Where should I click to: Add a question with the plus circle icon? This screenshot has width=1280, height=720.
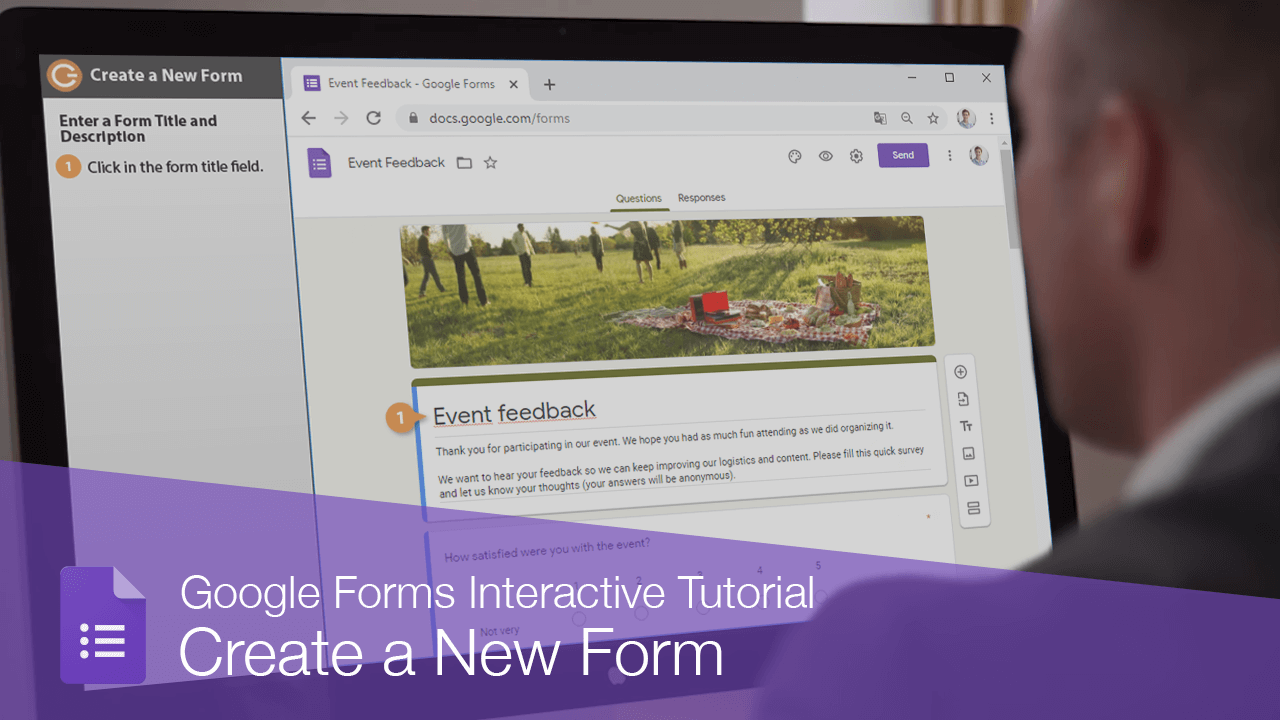961,372
